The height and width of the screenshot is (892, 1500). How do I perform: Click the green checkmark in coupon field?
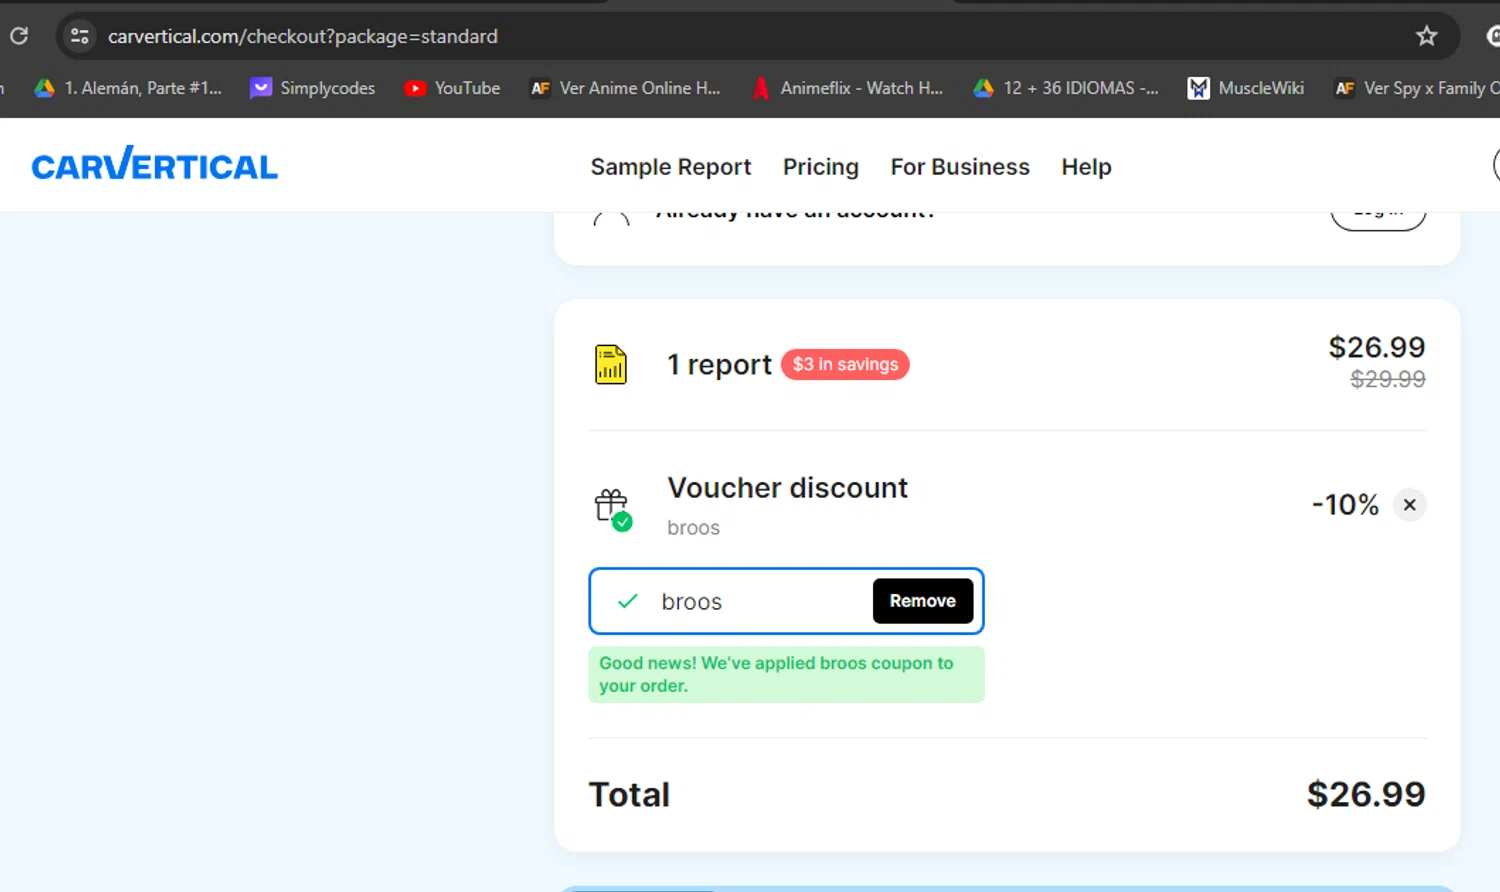point(628,601)
